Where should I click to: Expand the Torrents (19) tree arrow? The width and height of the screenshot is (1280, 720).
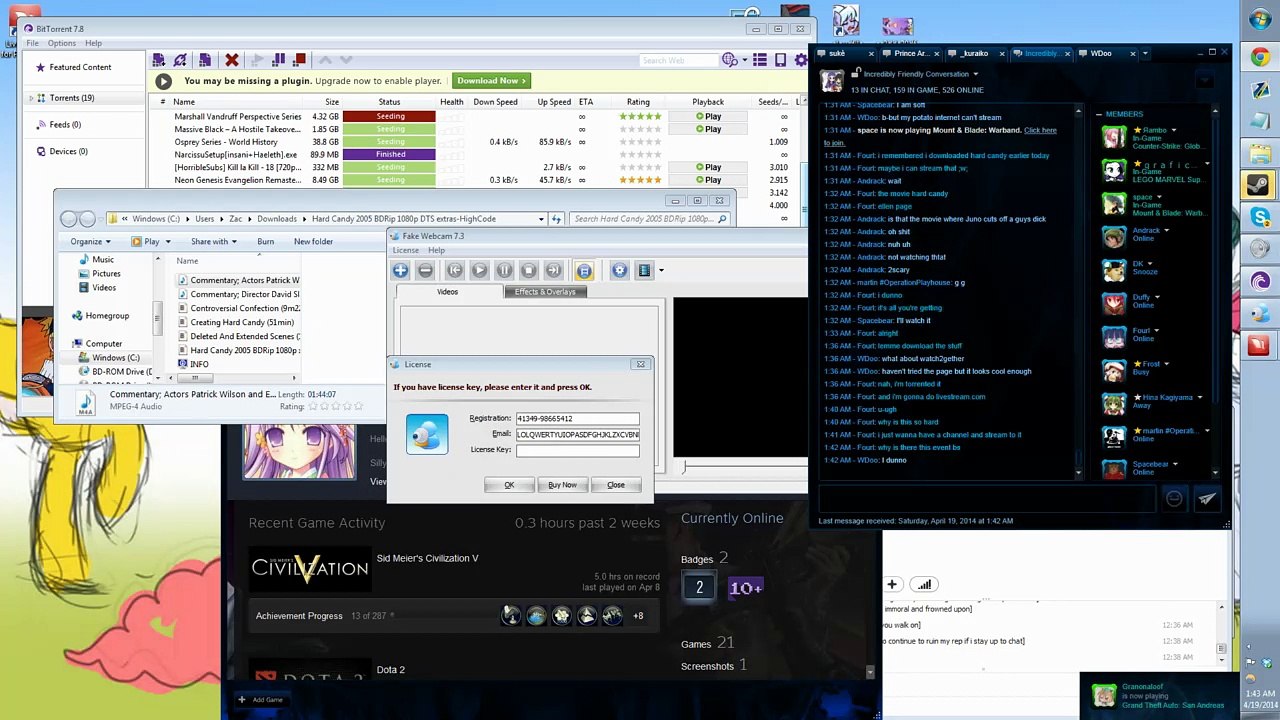pyautogui.click(x=31, y=98)
